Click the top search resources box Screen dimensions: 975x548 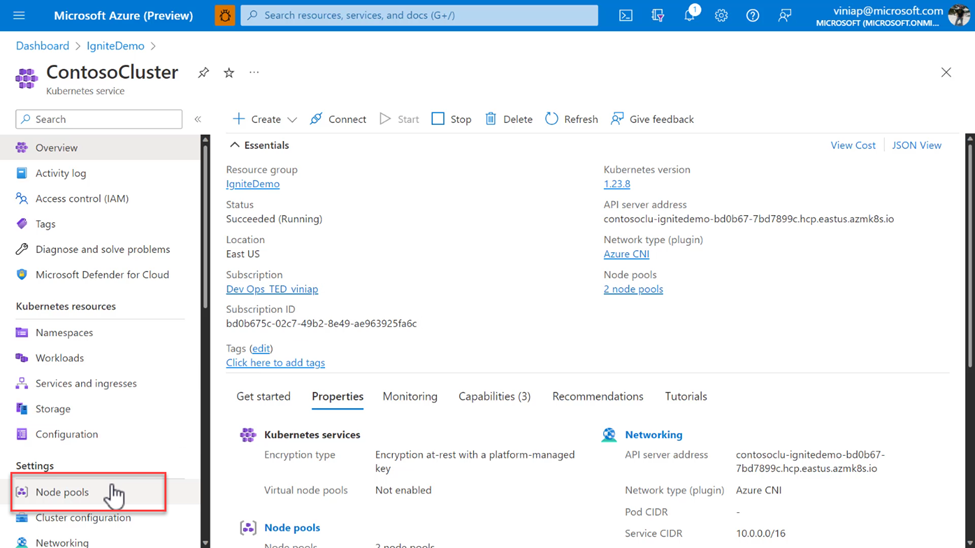click(419, 15)
